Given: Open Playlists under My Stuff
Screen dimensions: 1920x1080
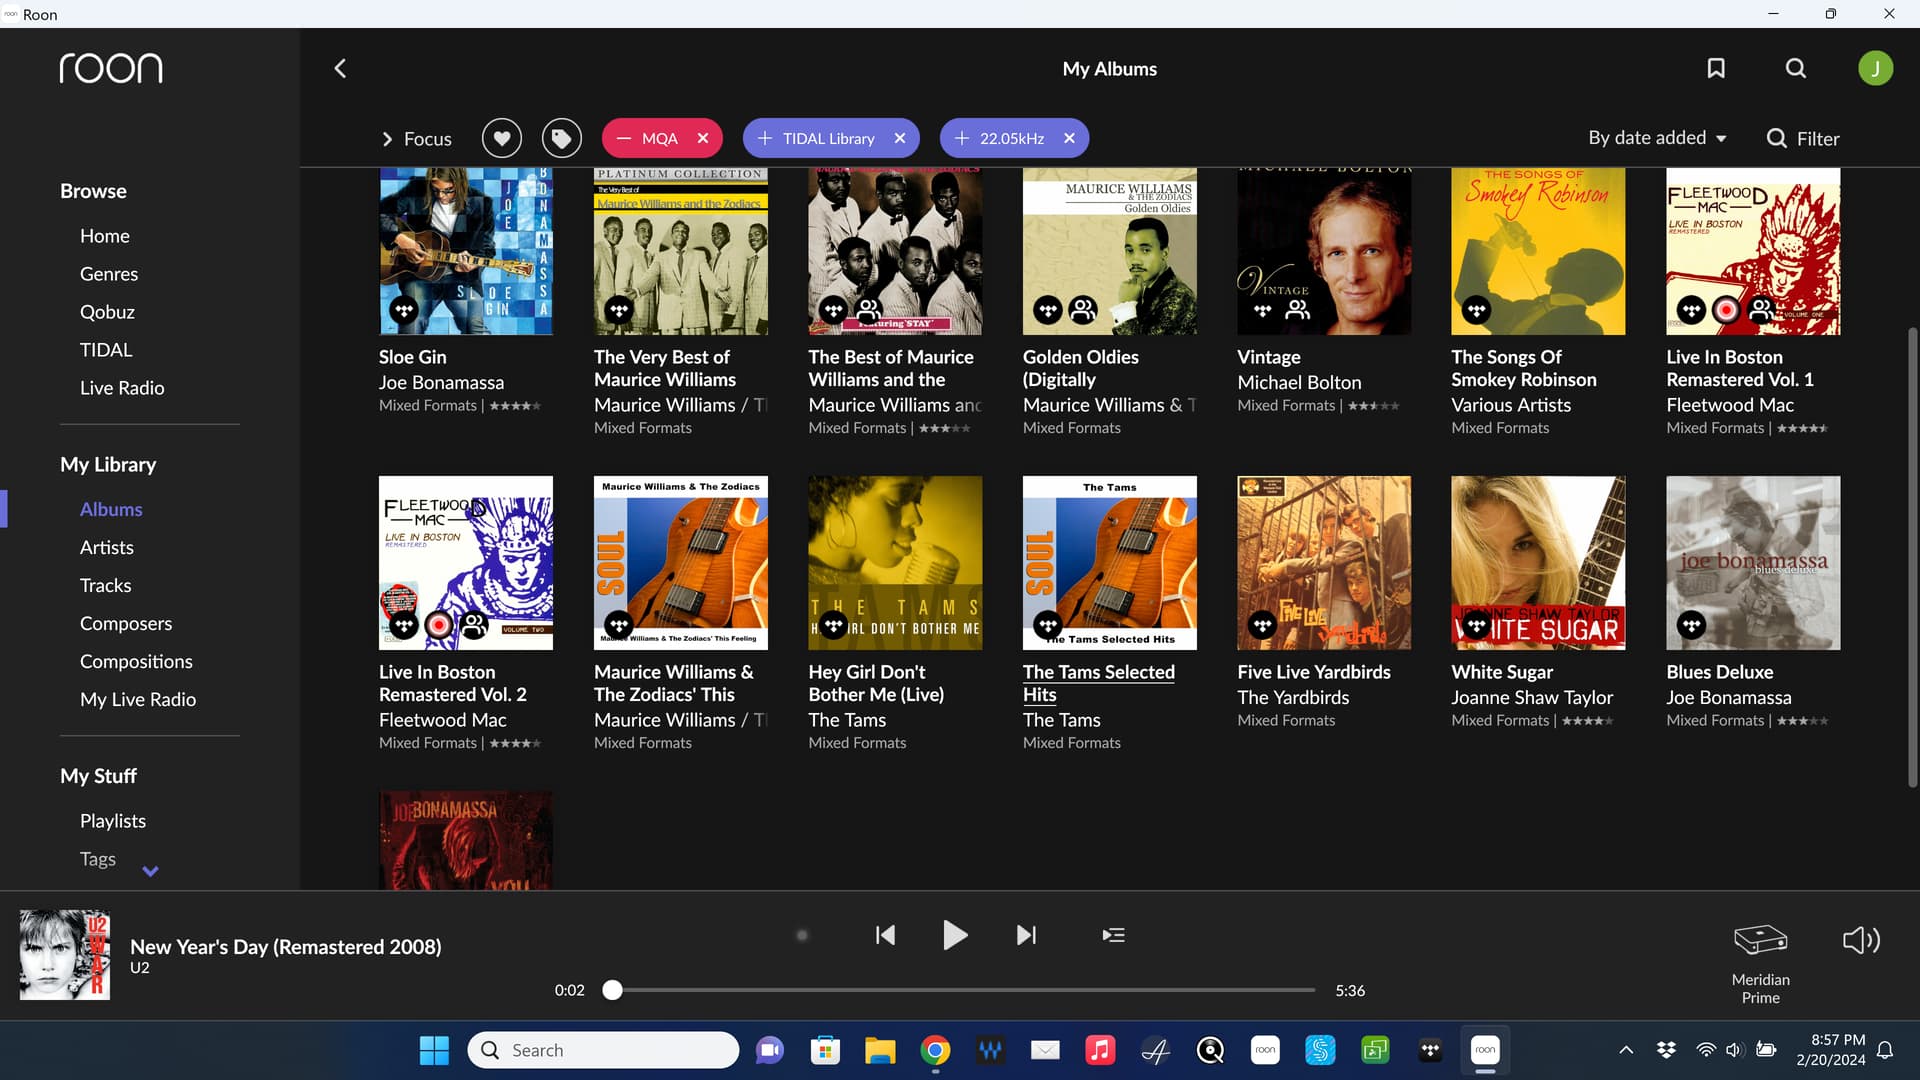Looking at the screenshot, I should [x=113, y=821].
